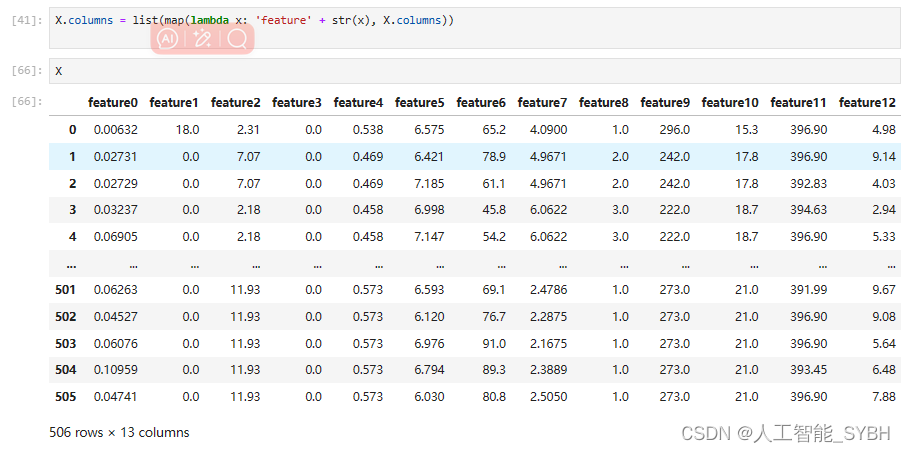Click the 506 rows × 13 columns summary
905x453 pixels.
(x=119, y=432)
